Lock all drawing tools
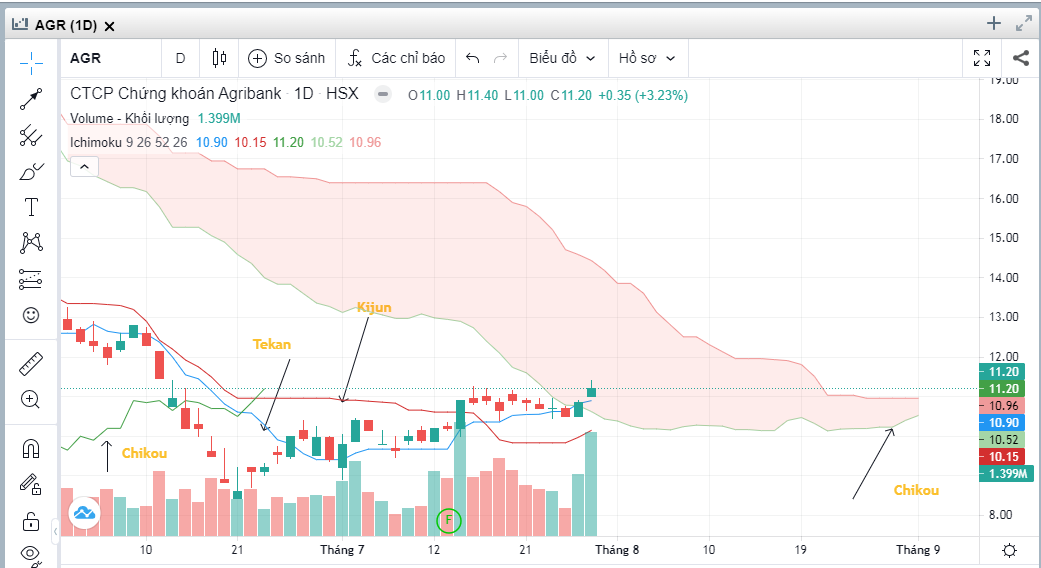 click(31, 522)
